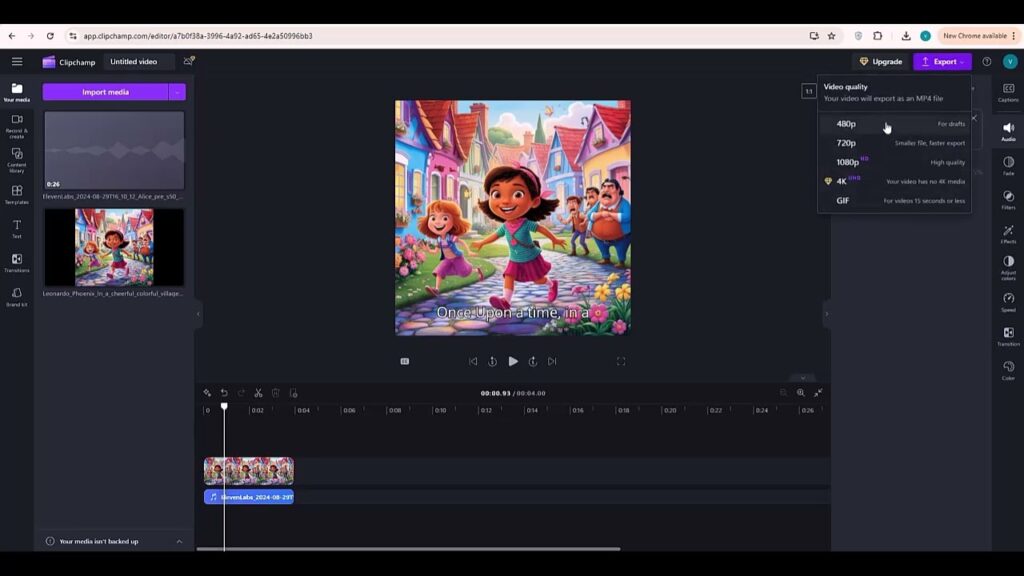Select the ElevenLabs audio thumbnail in media
The height and width of the screenshot is (576, 1024).
(x=114, y=151)
